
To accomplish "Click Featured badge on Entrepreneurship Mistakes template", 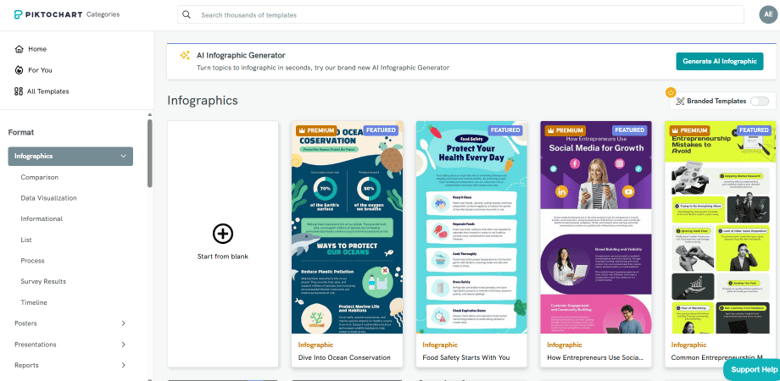I will click(754, 130).
